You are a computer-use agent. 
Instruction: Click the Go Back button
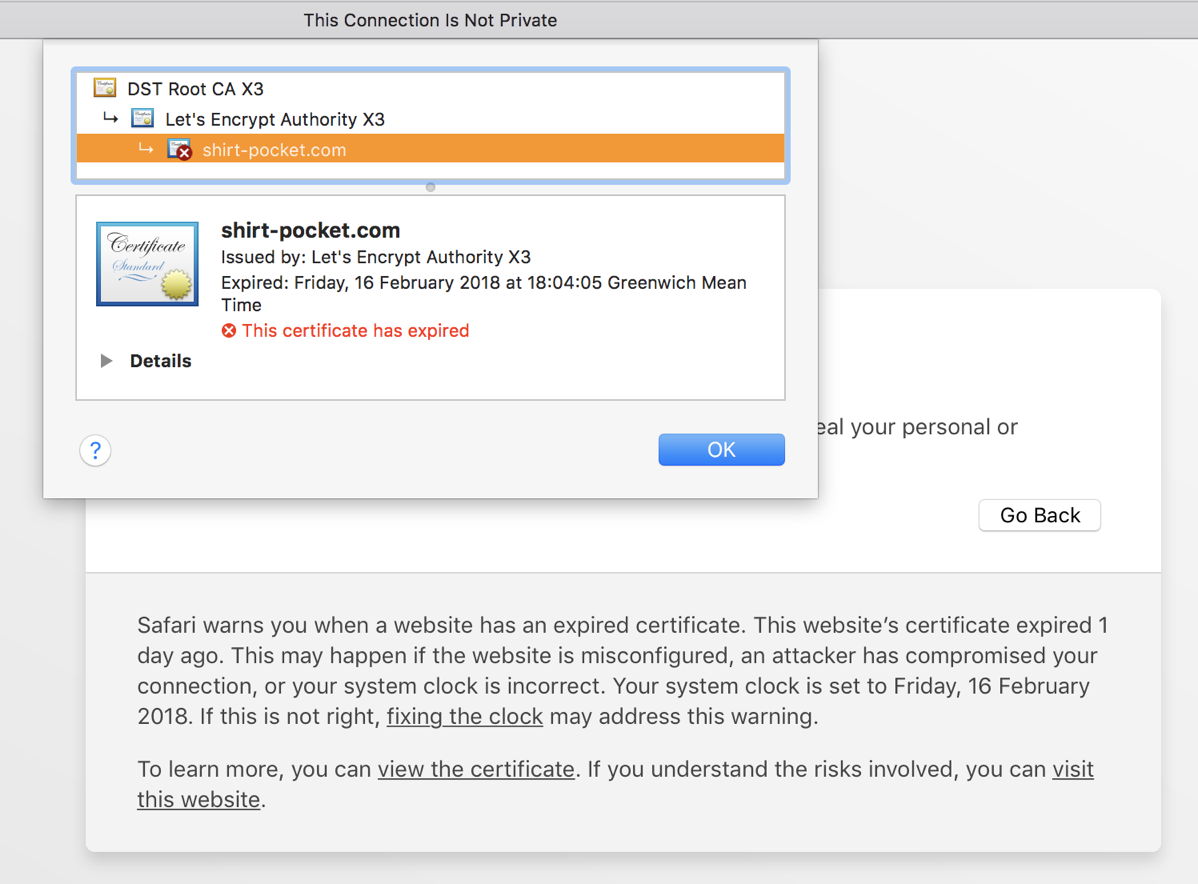pyautogui.click(x=1039, y=515)
